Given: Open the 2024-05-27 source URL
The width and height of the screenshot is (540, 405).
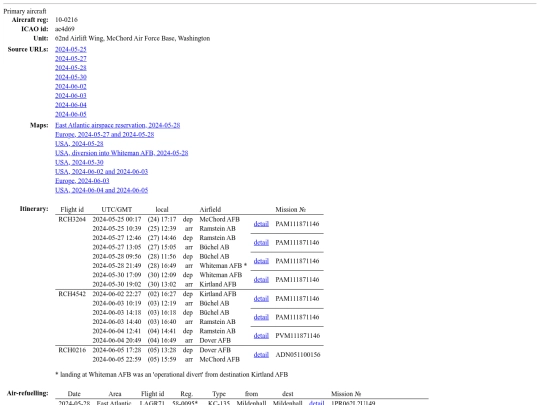Looking at the screenshot, I should tap(71, 59).
